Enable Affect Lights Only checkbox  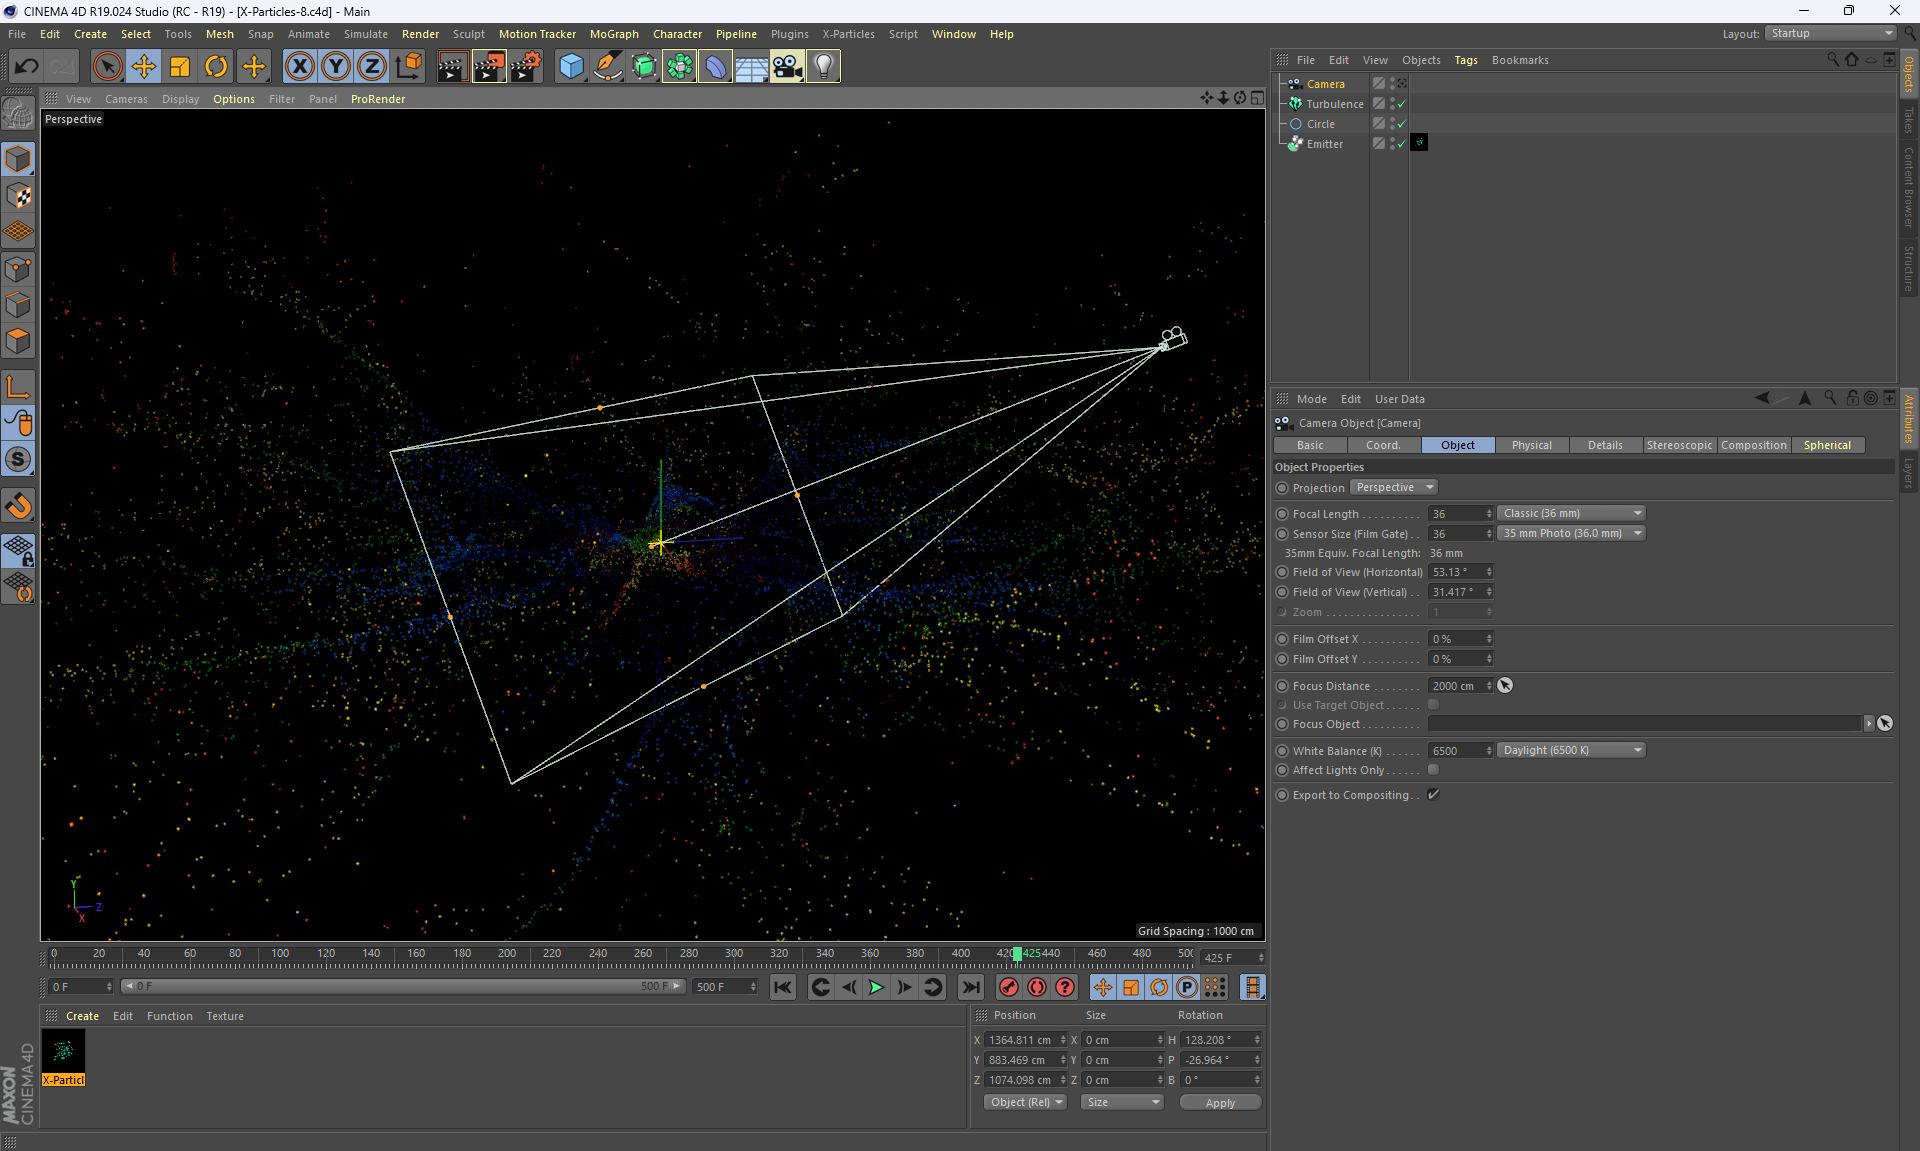coord(1433,770)
